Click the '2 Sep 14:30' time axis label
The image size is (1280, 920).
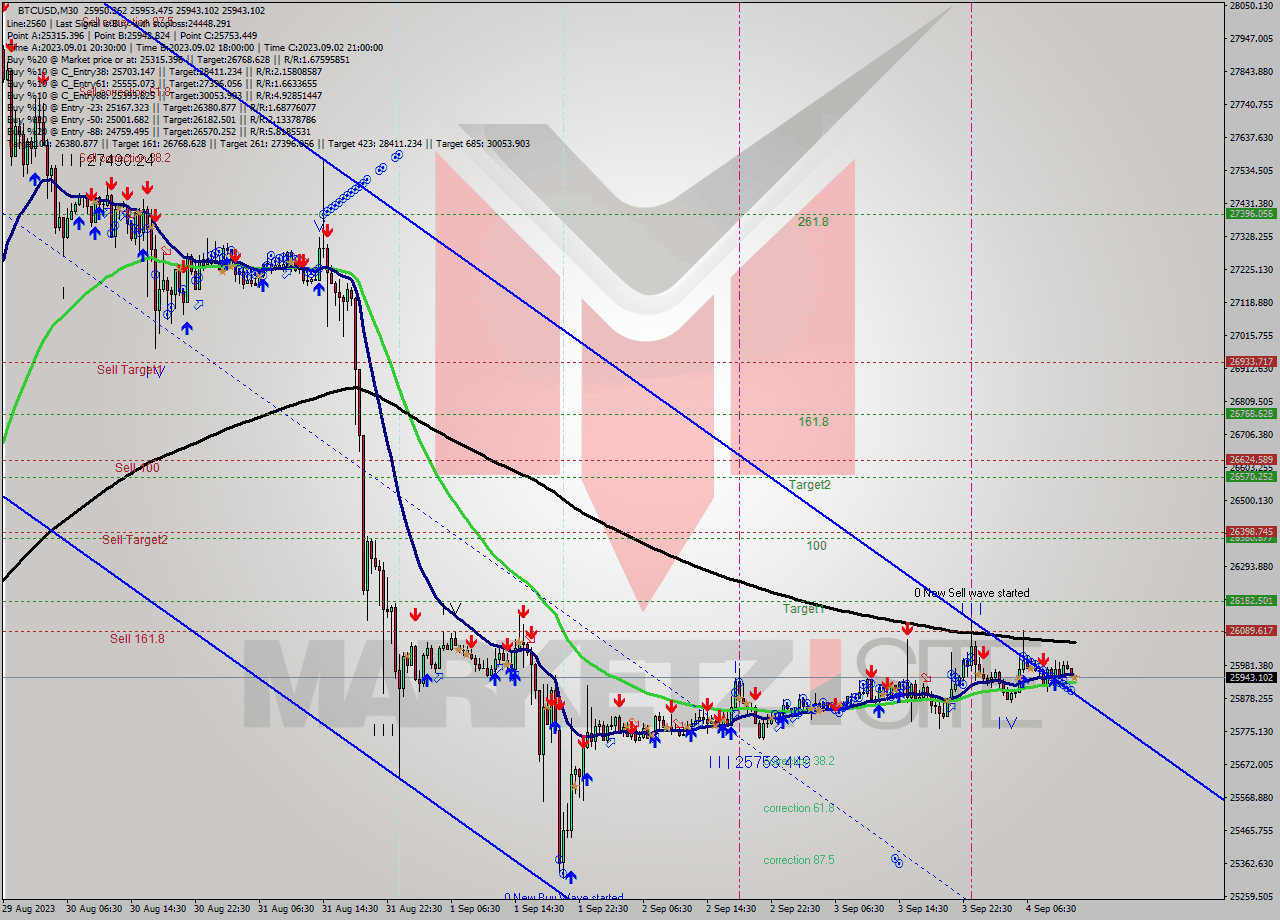[731, 909]
